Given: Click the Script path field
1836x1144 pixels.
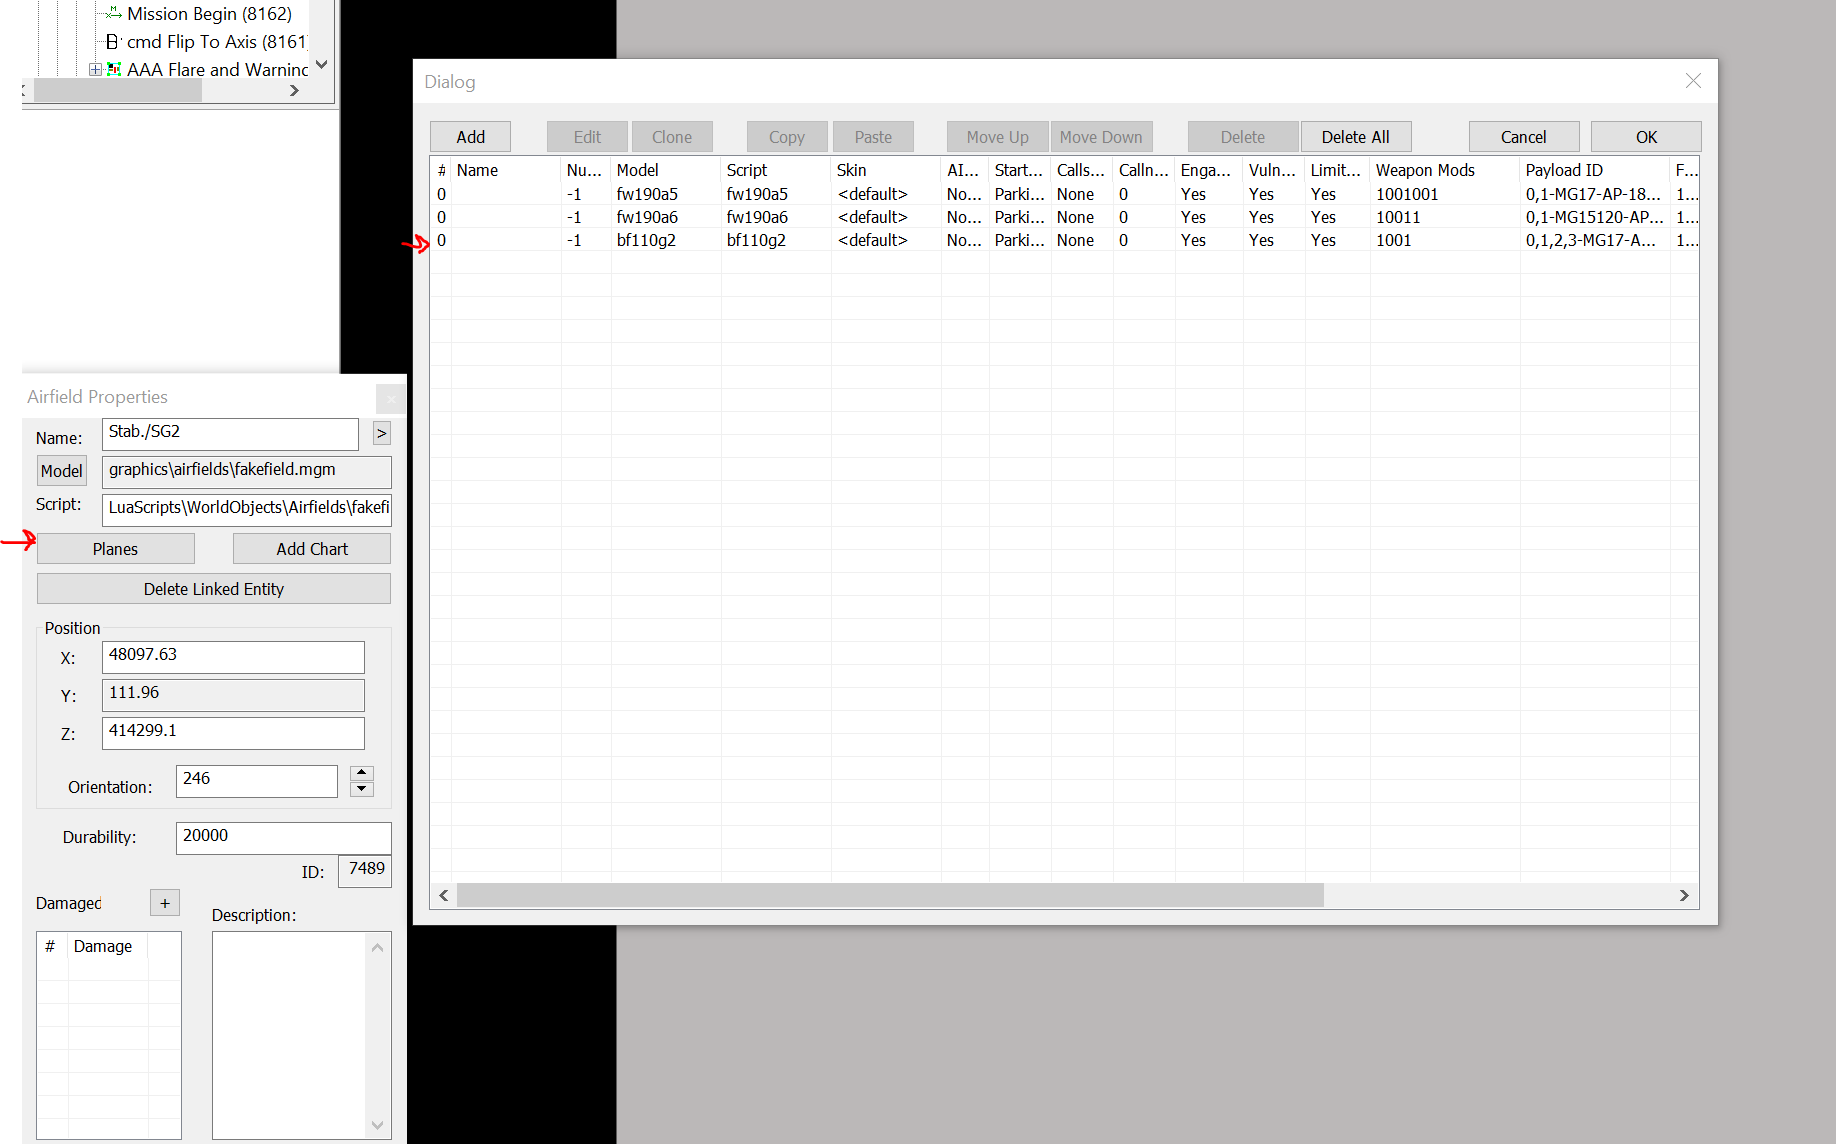Looking at the screenshot, I should [247, 509].
